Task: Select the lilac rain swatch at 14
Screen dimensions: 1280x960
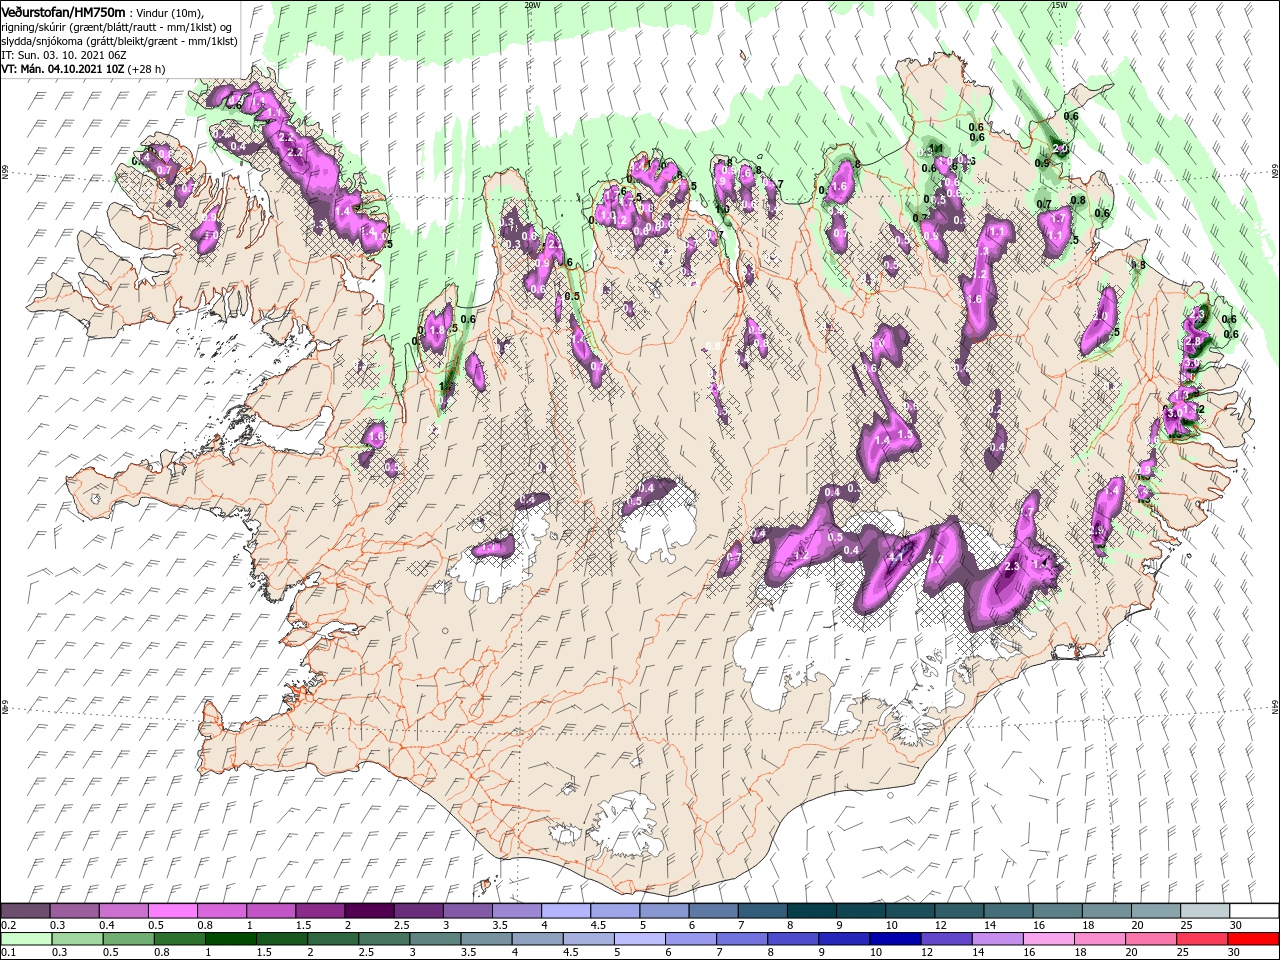Action: (x=998, y=939)
